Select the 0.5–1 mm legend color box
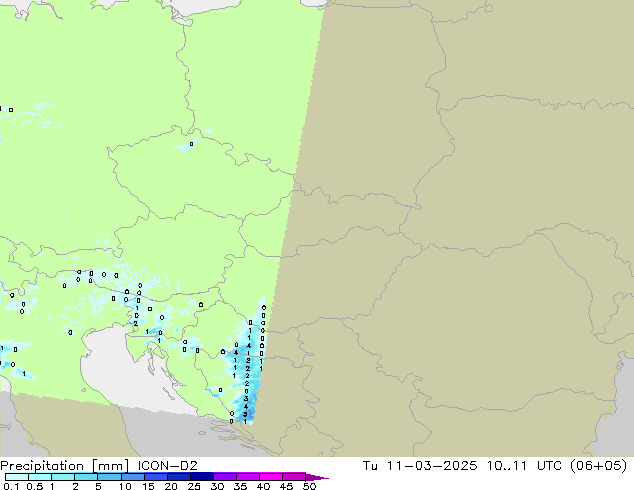 tap(40, 477)
